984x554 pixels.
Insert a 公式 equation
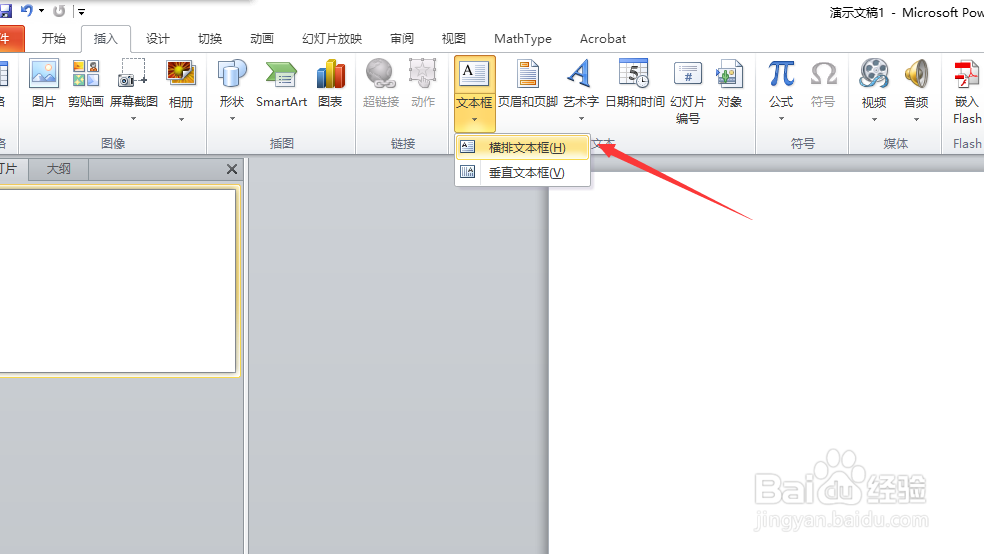coord(781,83)
